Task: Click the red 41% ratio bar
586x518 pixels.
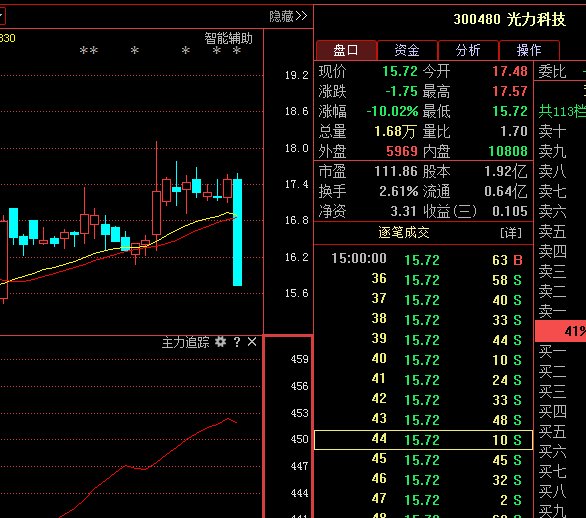Action: (x=561, y=331)
